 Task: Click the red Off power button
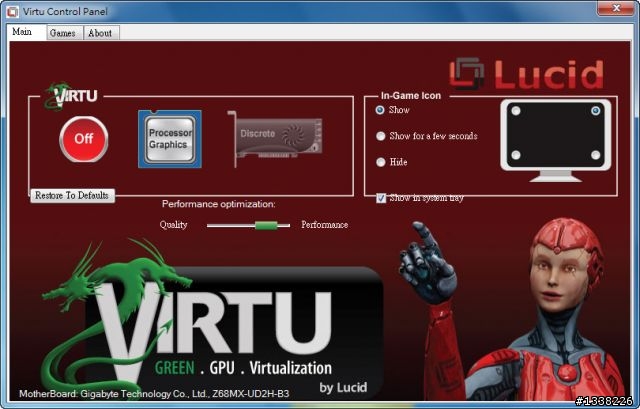pos(84,139)
